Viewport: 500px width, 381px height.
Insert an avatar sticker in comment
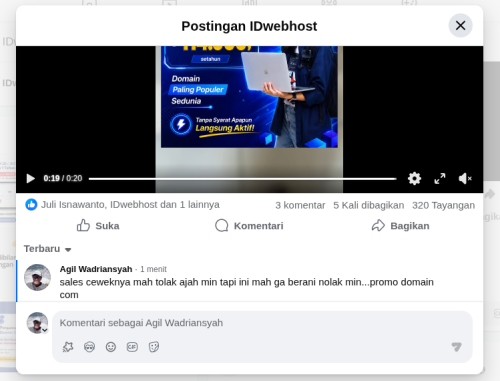[x=68, y=347]
